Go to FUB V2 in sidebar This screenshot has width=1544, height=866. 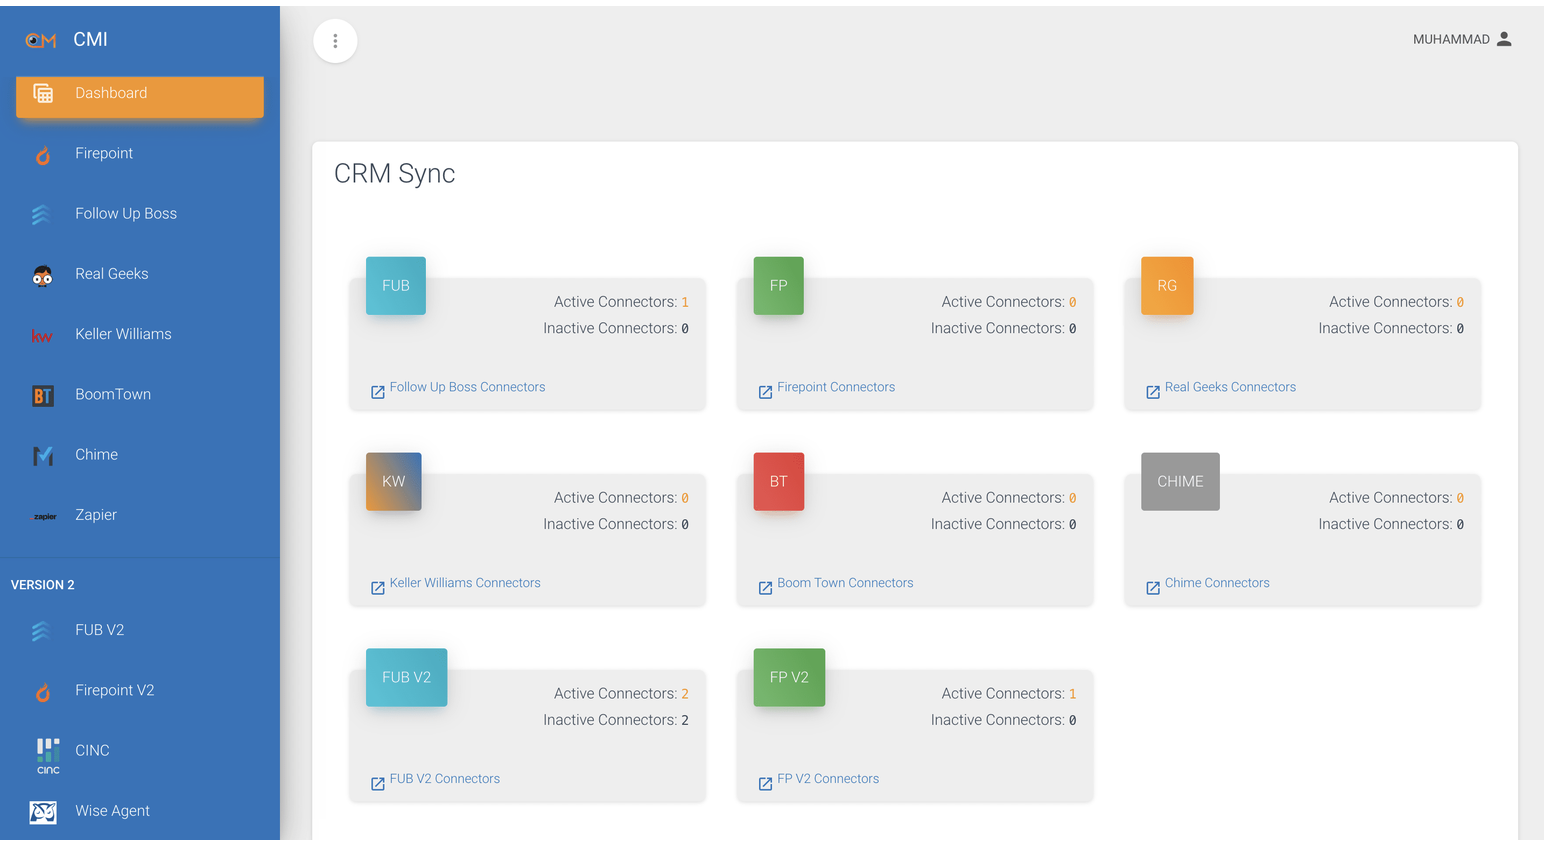[x=140, y=631]
